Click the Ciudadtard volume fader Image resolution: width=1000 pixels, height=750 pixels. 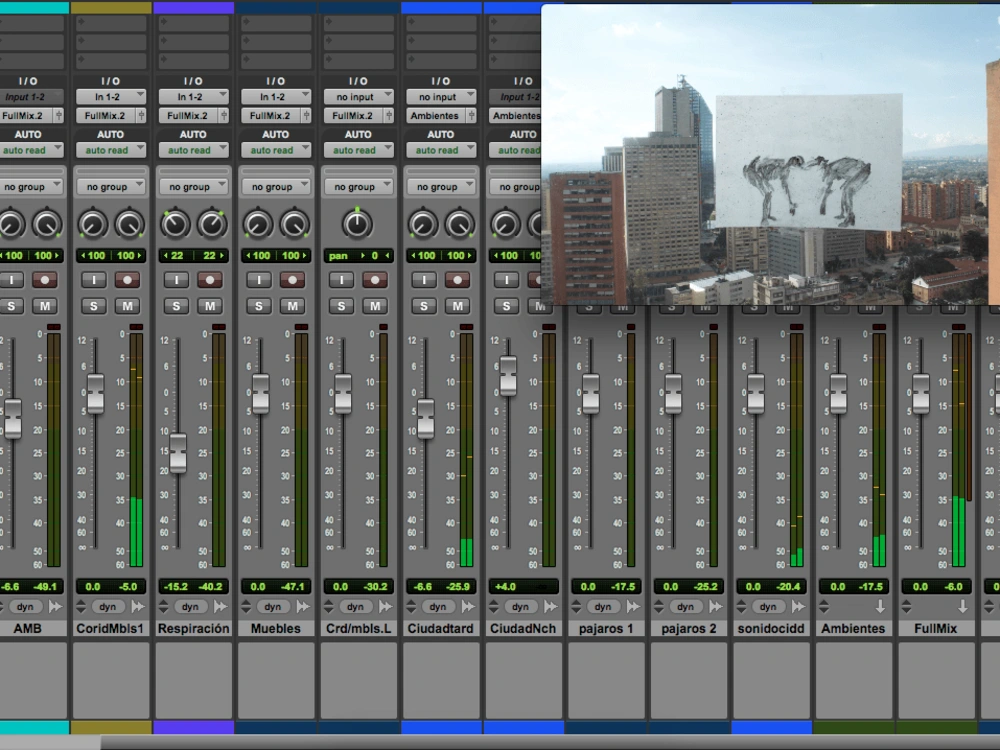click(x=425, y=419)
